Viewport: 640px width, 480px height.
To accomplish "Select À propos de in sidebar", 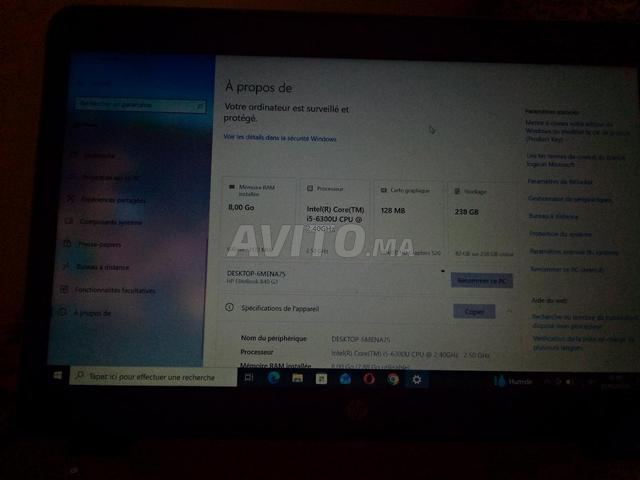I will coord(92,313).
